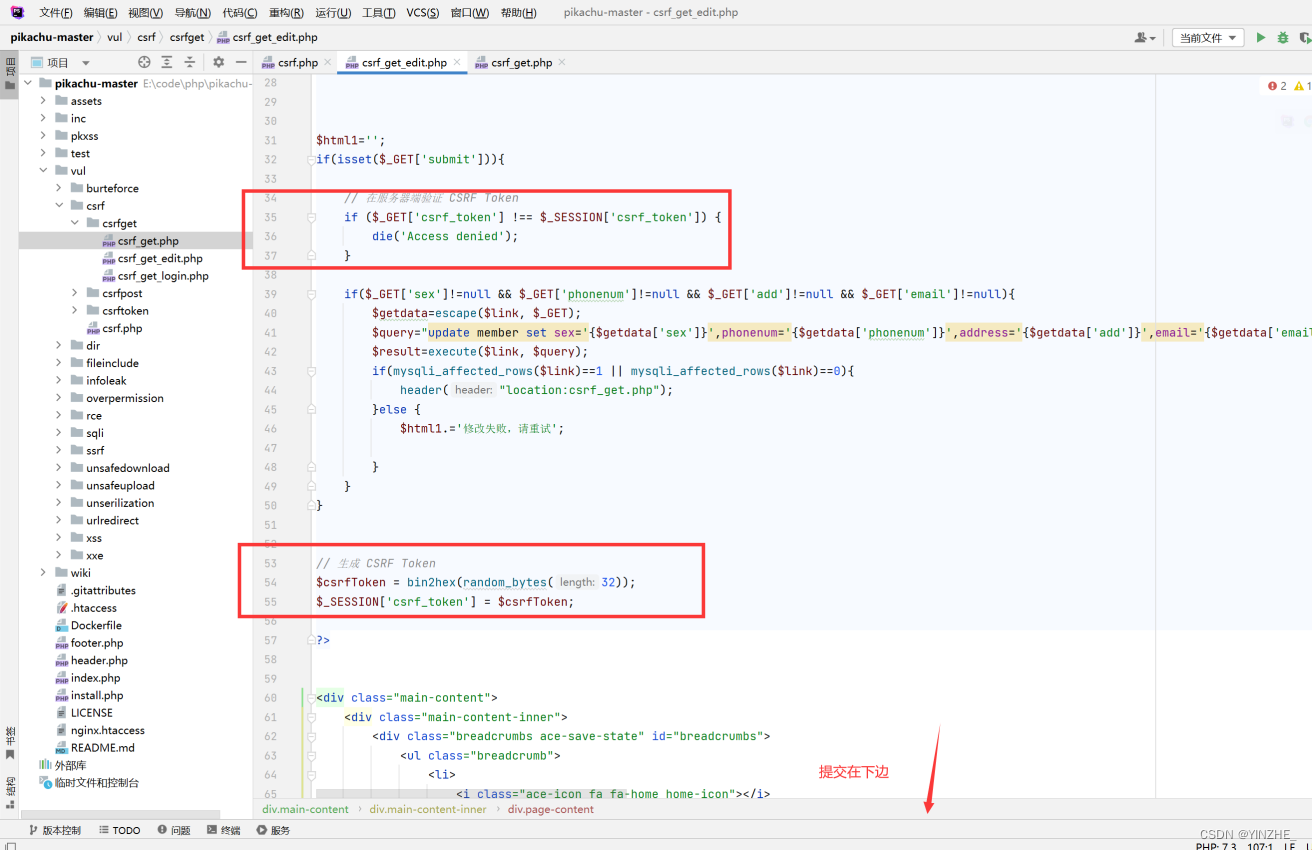This screenshot has height=850, width=1312.
Task: Expand the 外部库 external libraries node
Action: coord(62,765)
